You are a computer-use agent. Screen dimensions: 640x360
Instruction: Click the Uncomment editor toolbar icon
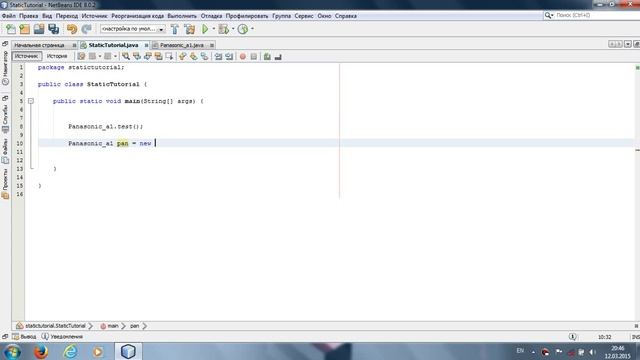click(x=278, y=57)
